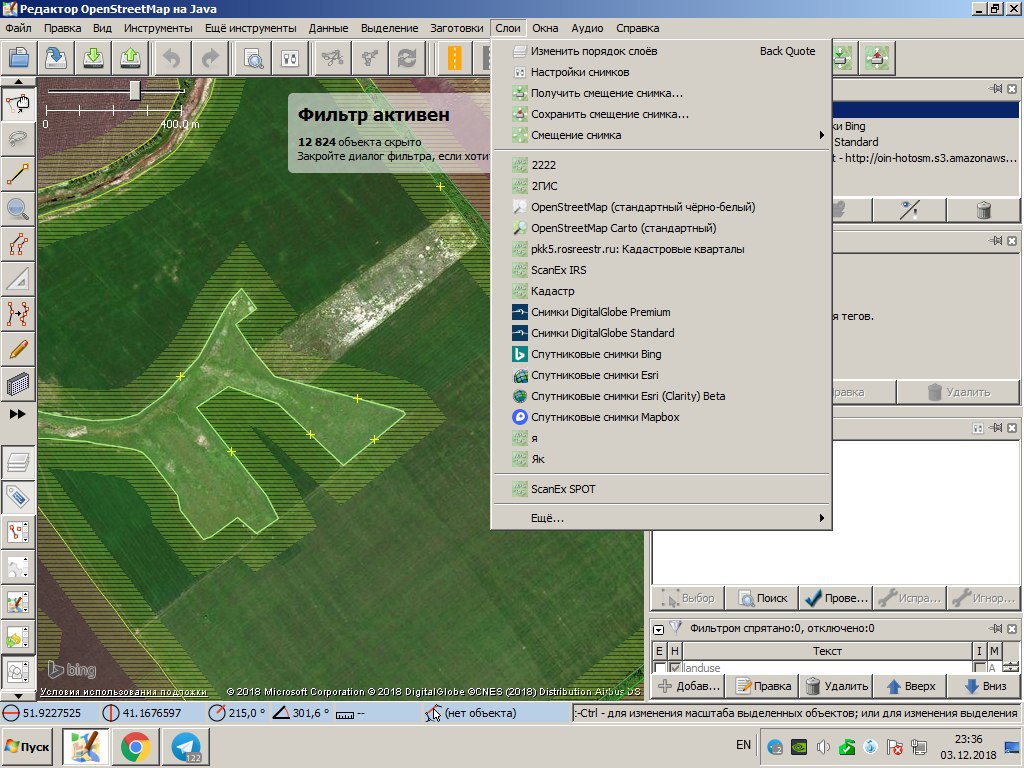Viewport: 1024px width, 768px height.
Task: Add OpenStreetMap Carto (стандартный) layer
Action: tap(660, 228)
